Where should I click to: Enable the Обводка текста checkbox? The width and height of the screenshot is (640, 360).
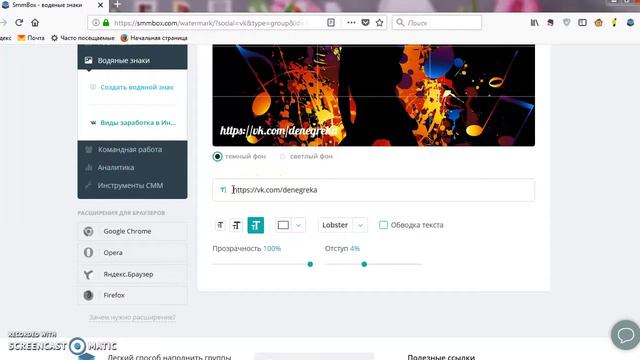click(383, 225)
